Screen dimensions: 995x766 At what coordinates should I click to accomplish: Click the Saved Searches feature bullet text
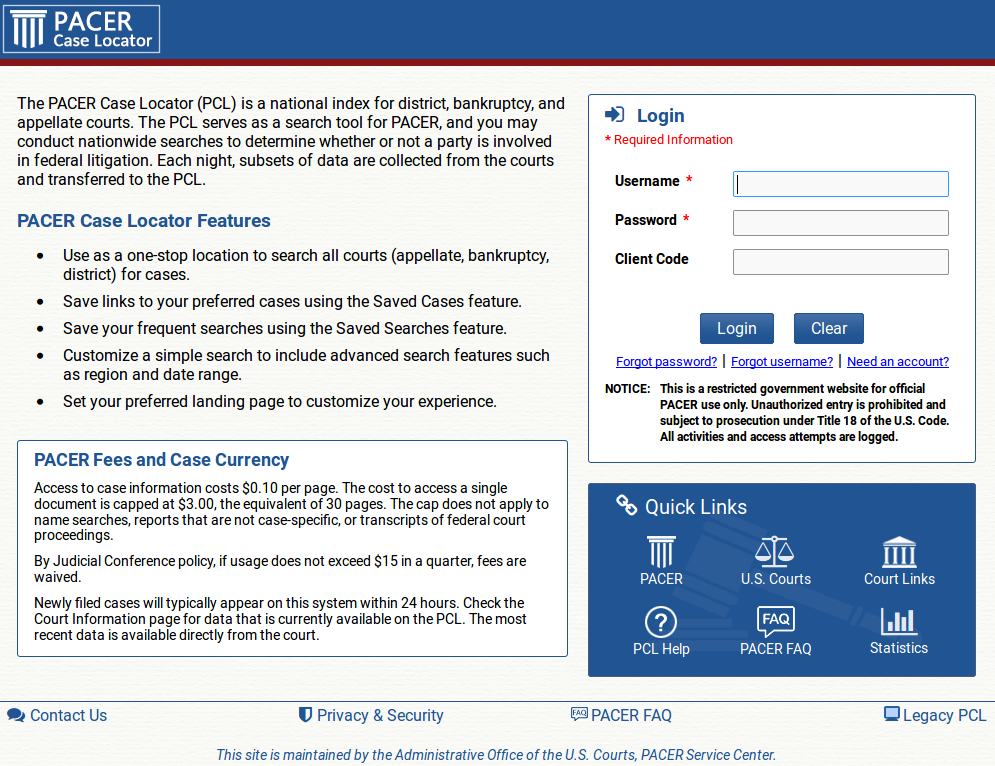click(284, 328)
